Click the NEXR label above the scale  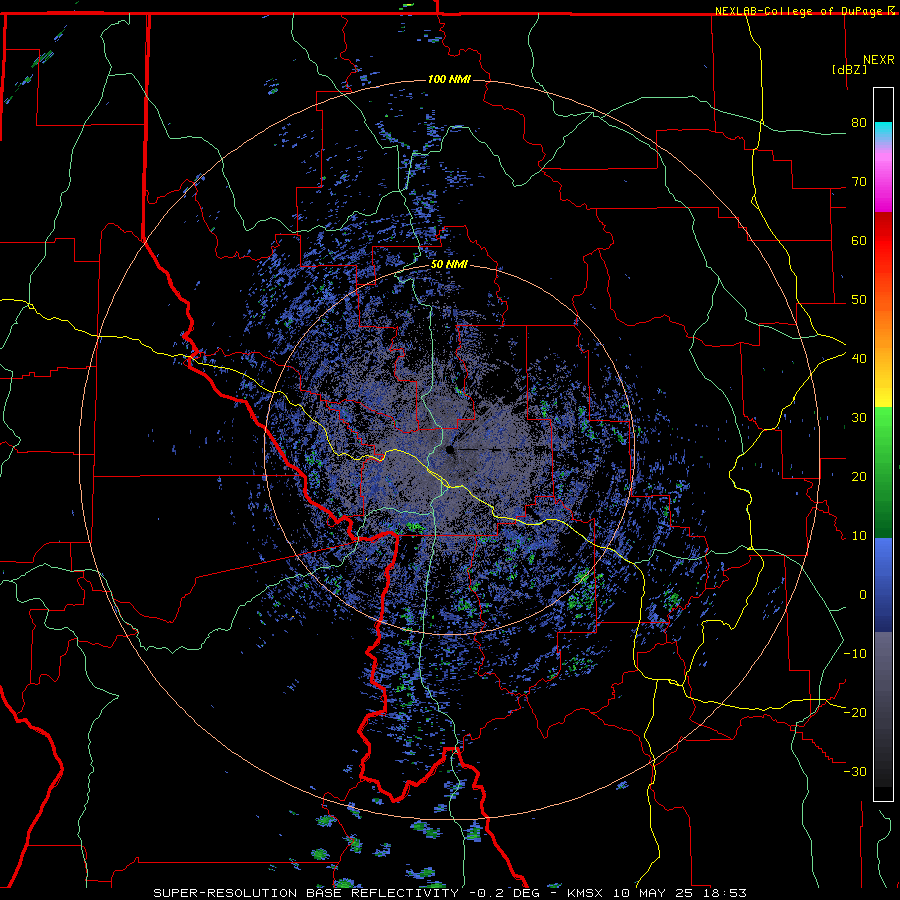coord(879,60)
